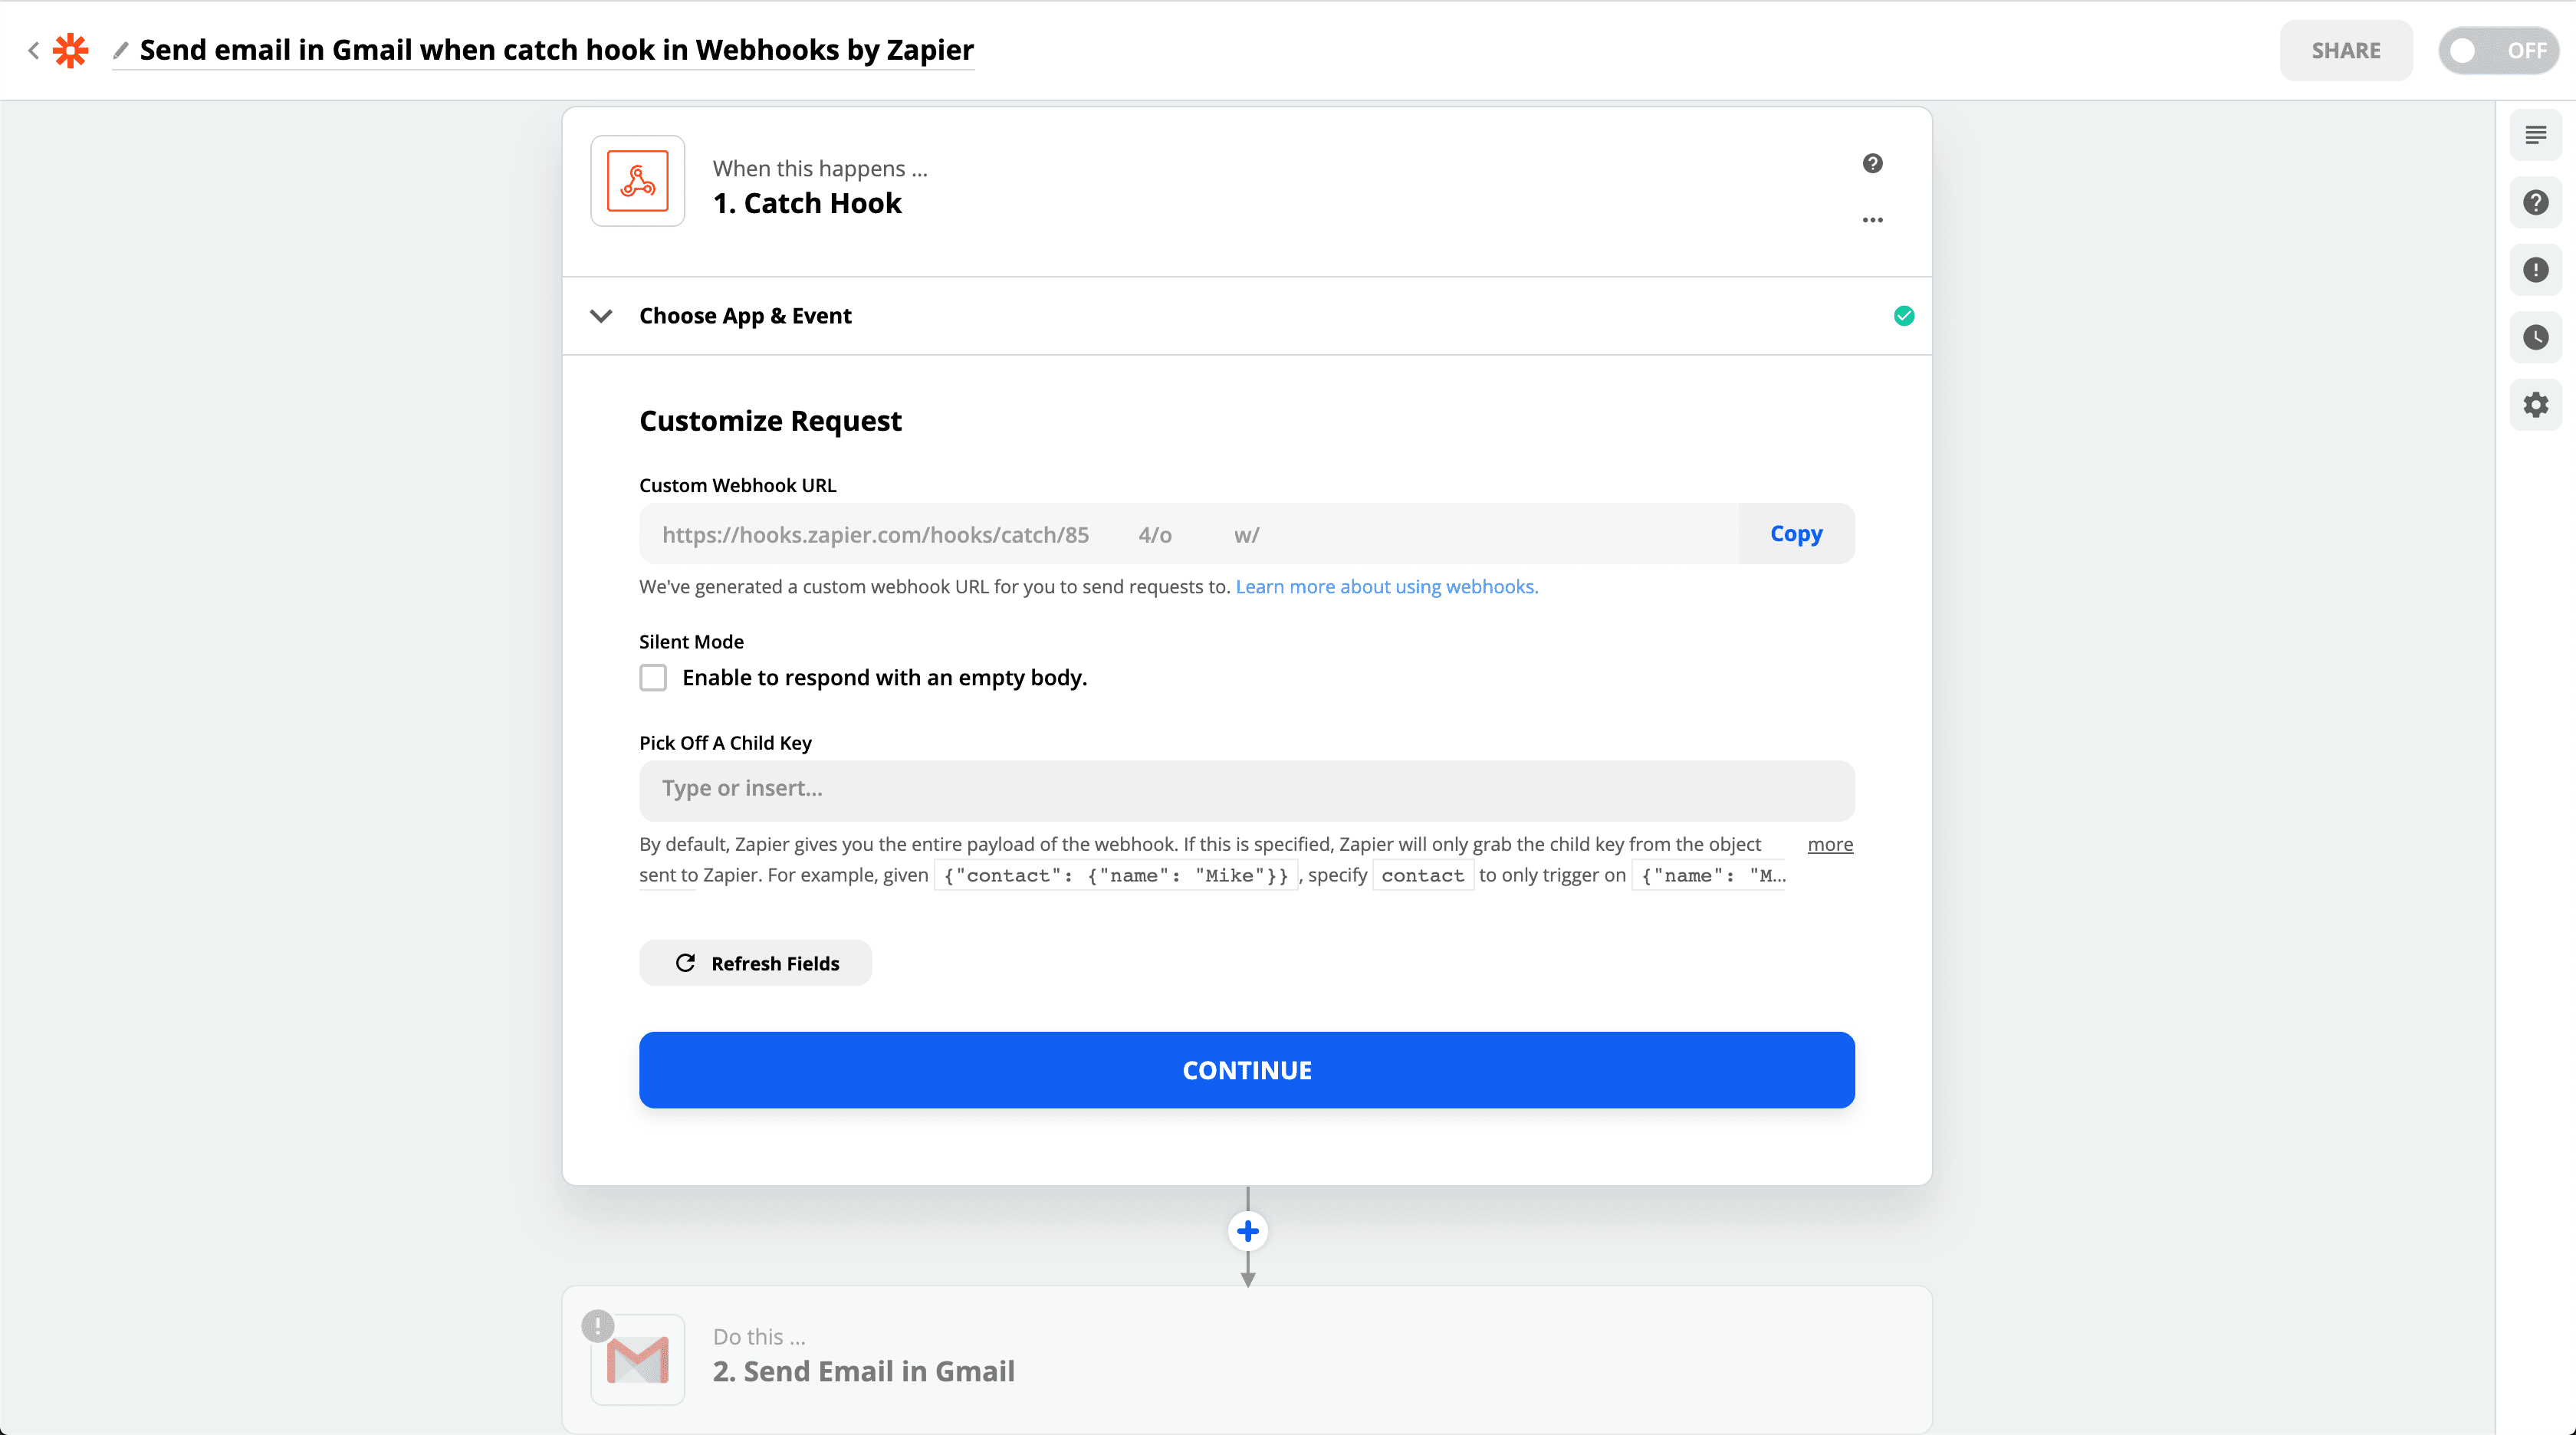The image size is (2576, 1435).
Task: Click the Zapier logo icon
Action: click(70, 50)
